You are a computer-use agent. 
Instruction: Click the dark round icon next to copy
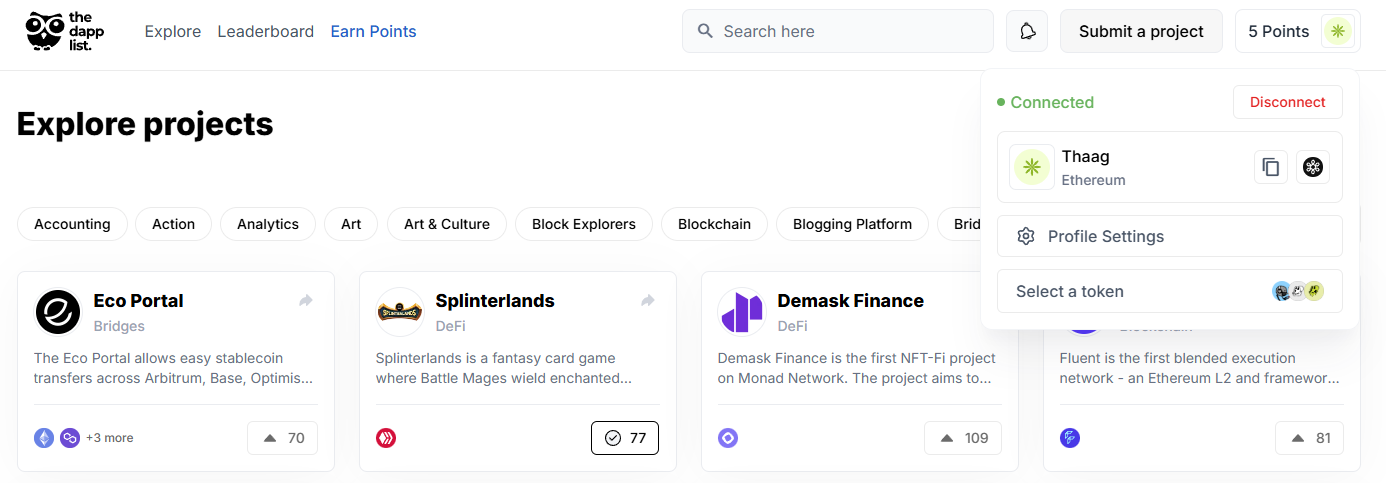click(x=1313, y=167)
